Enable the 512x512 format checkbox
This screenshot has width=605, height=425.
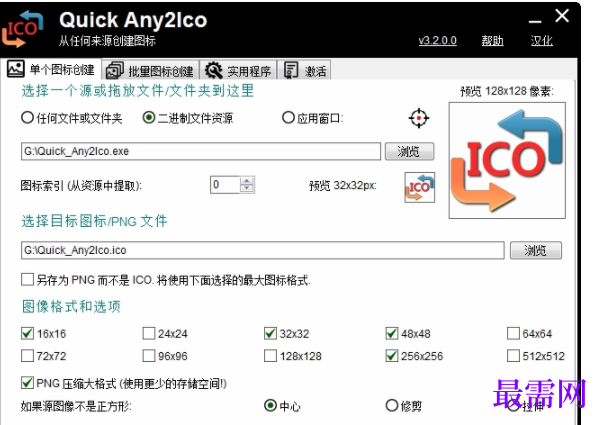(513, 356)
